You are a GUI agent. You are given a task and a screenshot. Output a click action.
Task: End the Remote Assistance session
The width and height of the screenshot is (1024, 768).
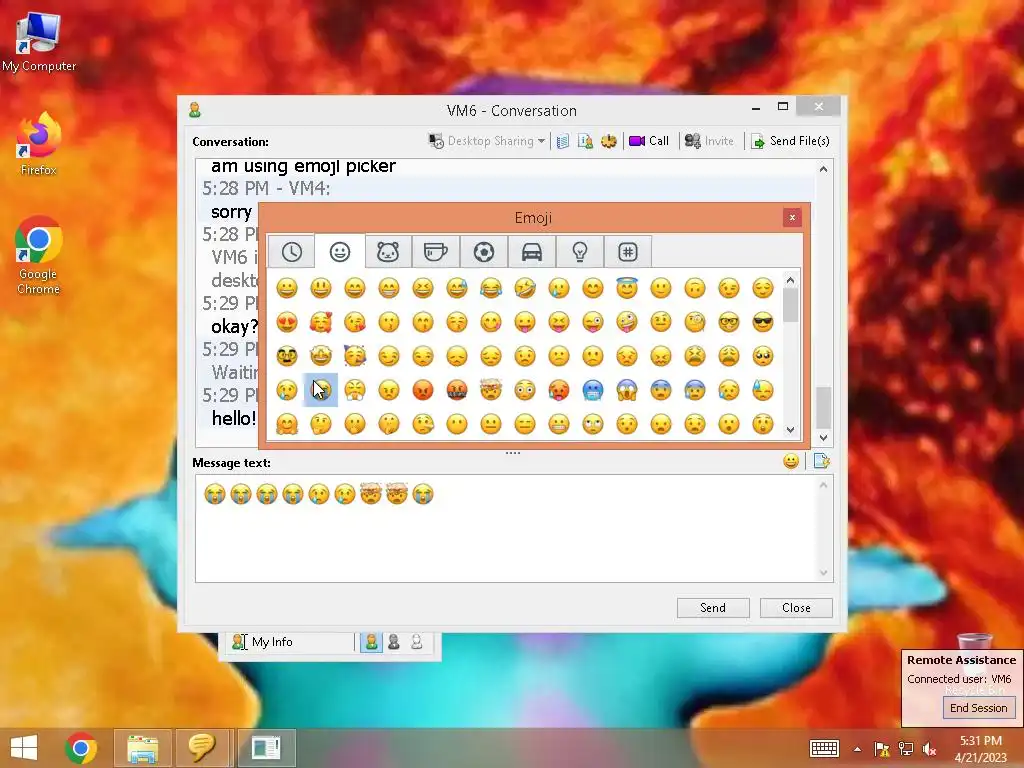point(978,708)
